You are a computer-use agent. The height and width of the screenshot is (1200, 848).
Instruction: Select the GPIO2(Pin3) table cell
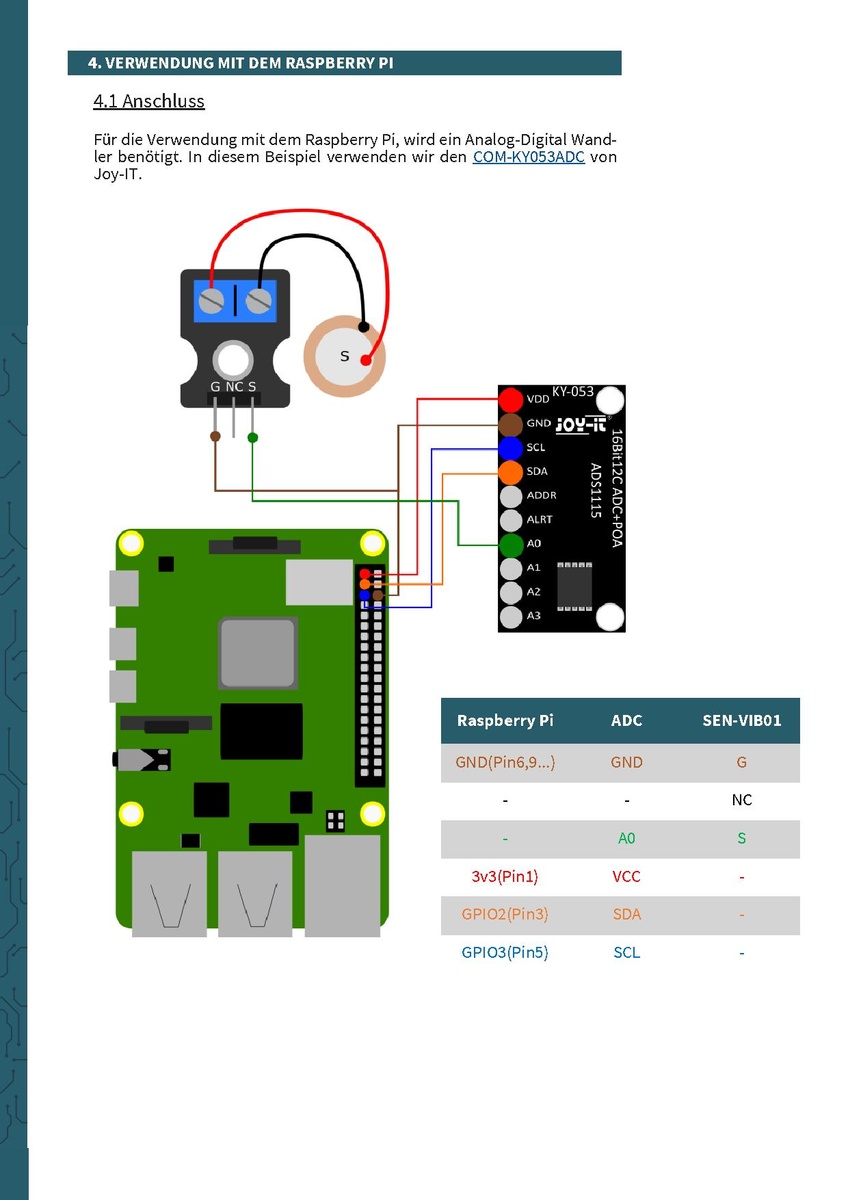(x=505, y=915)
